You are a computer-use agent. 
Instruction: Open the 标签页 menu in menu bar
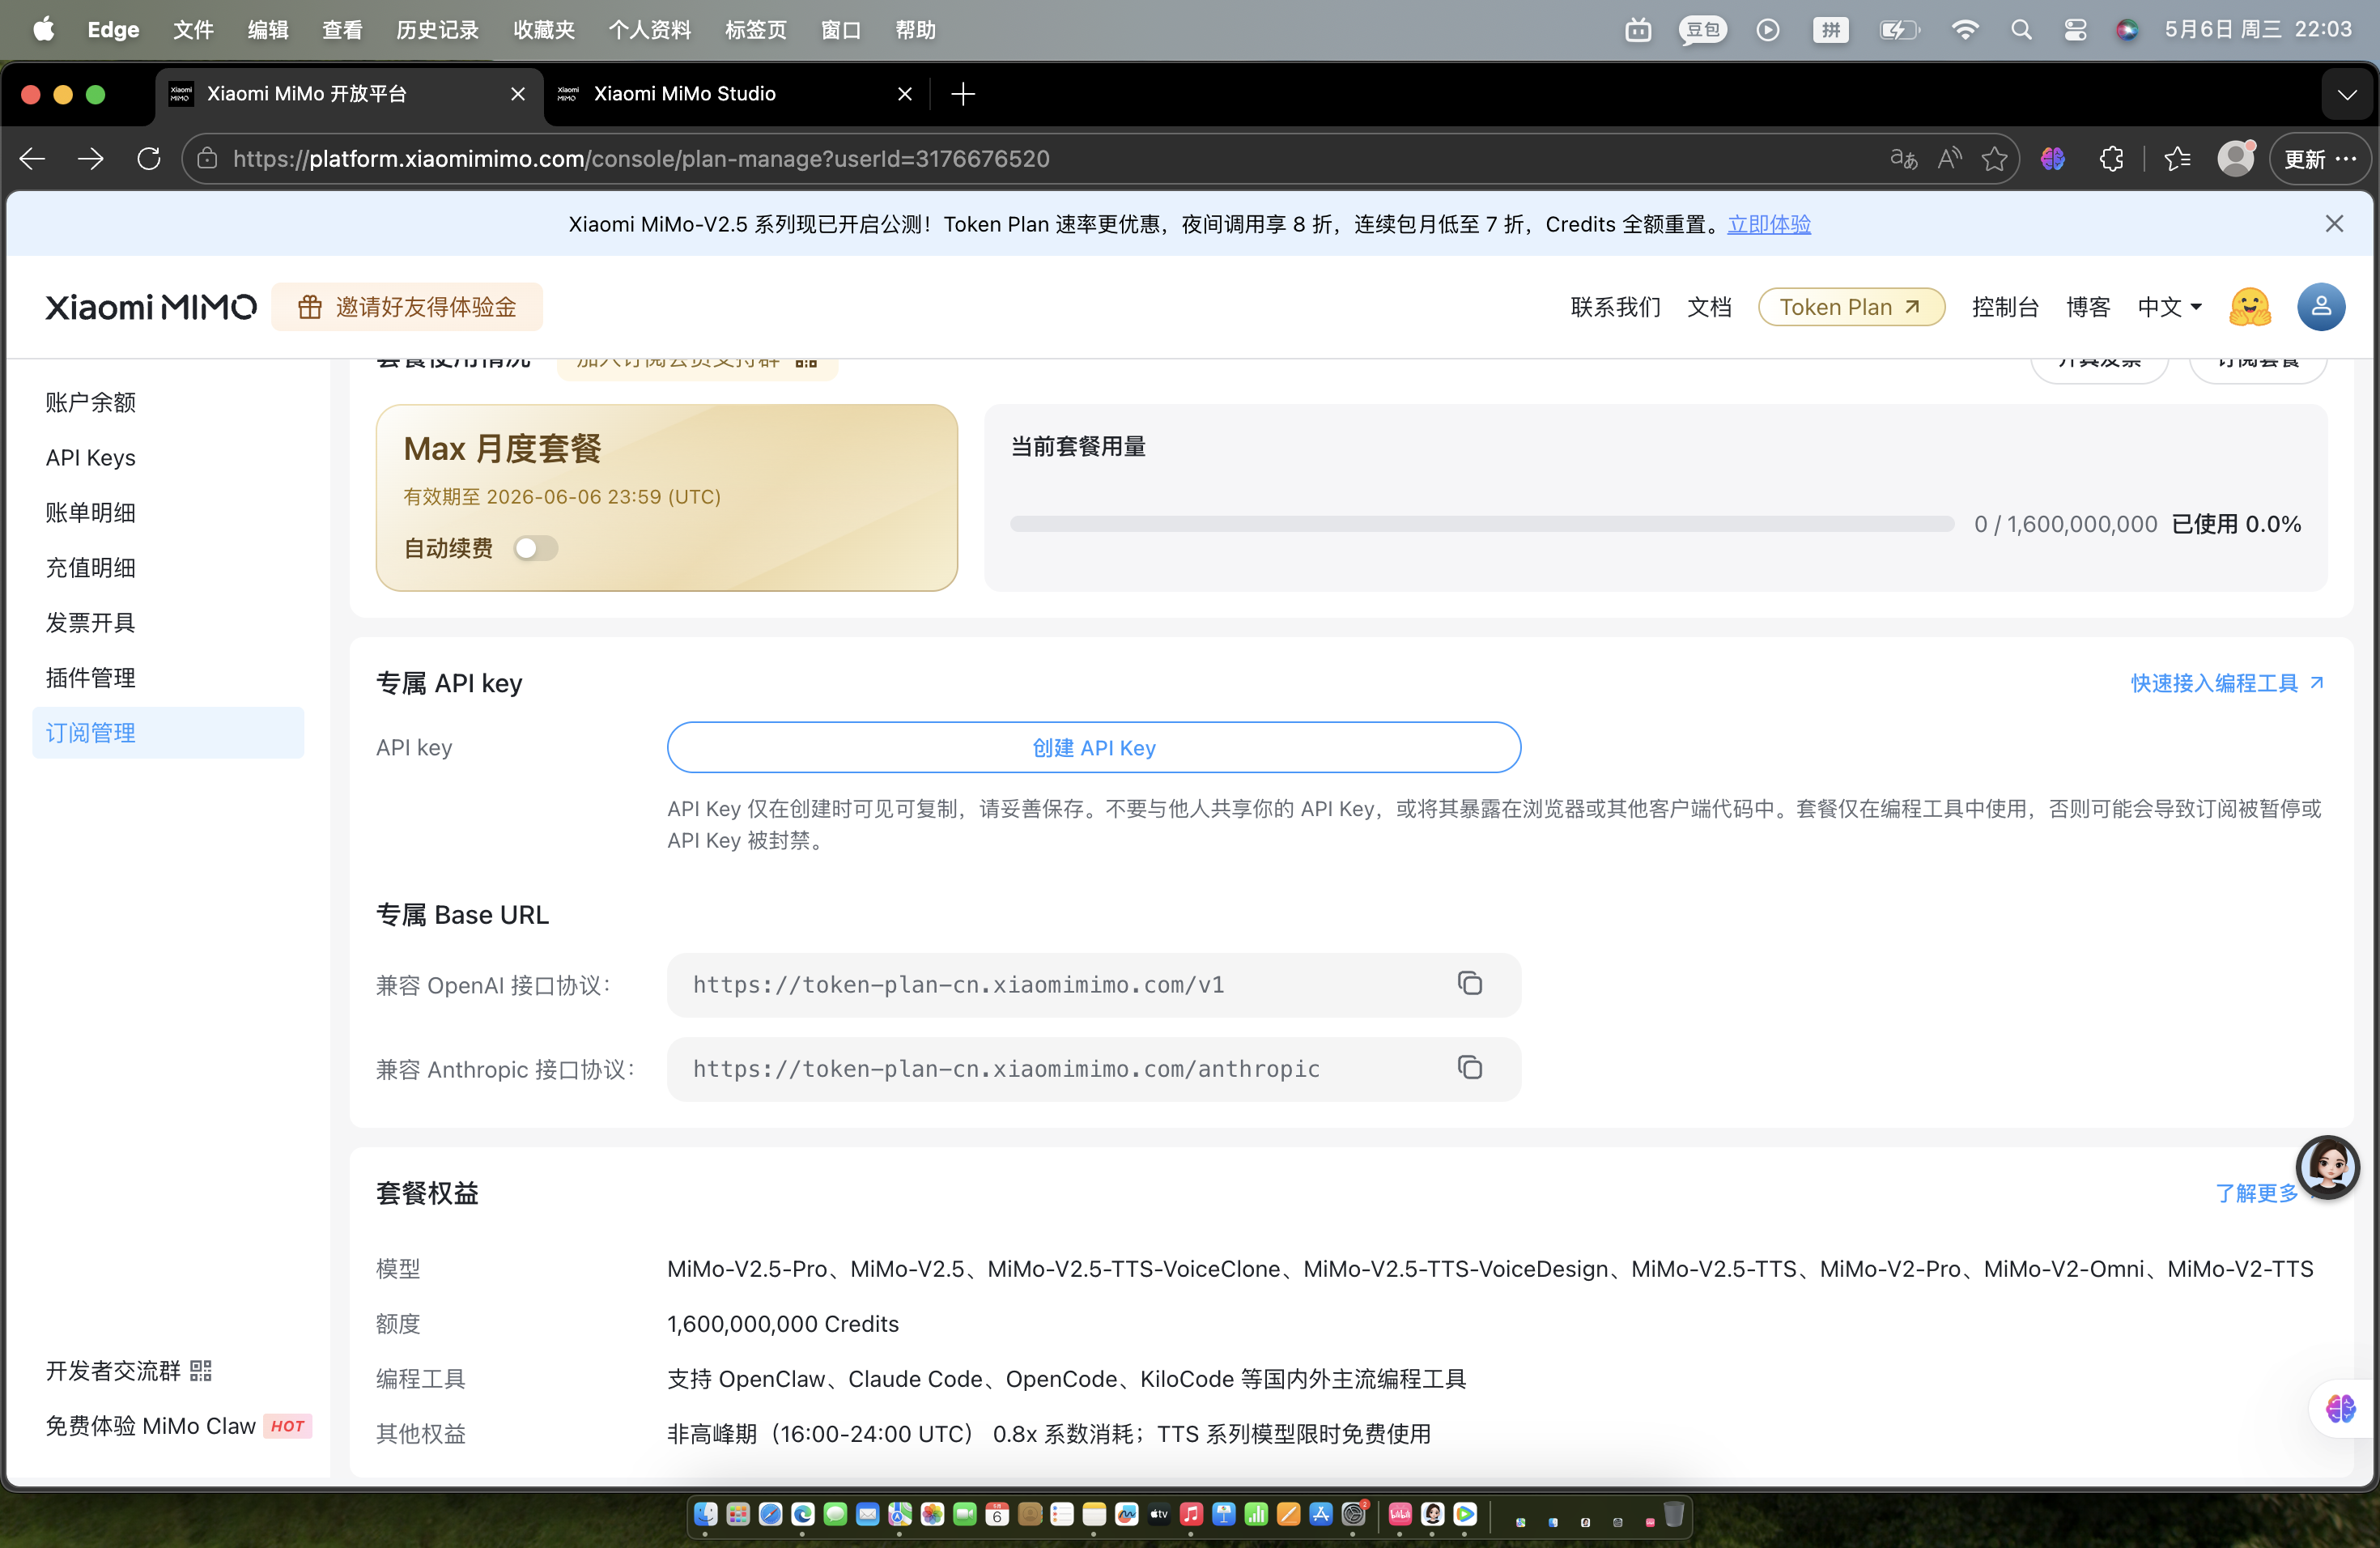(755, 30)
